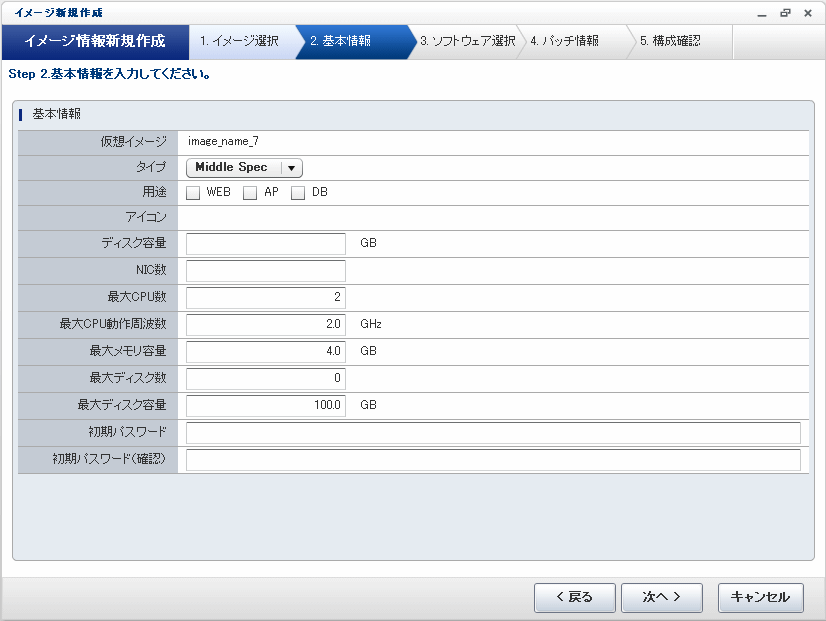Screen dimensions: 826x621
Task: Go to step 1 イメージ選択
Action: coord(239,42)
